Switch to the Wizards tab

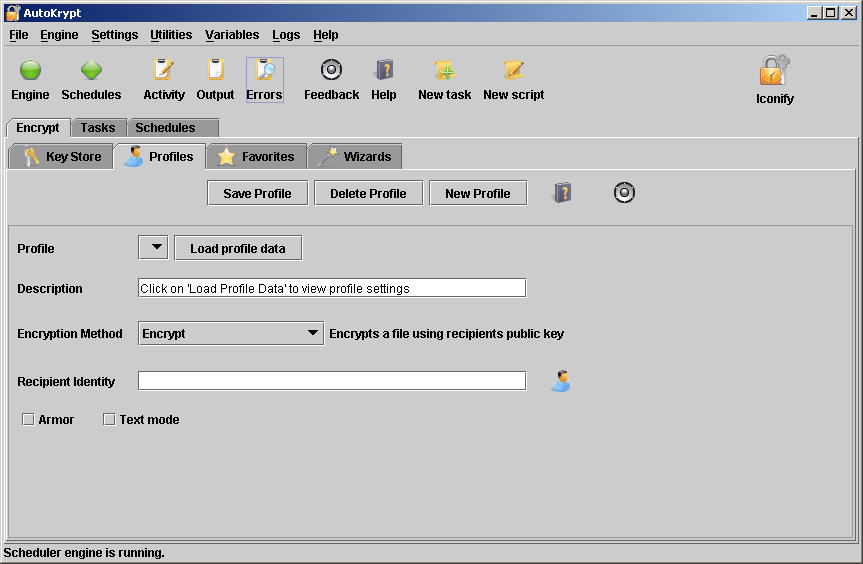tap(355, 157)
